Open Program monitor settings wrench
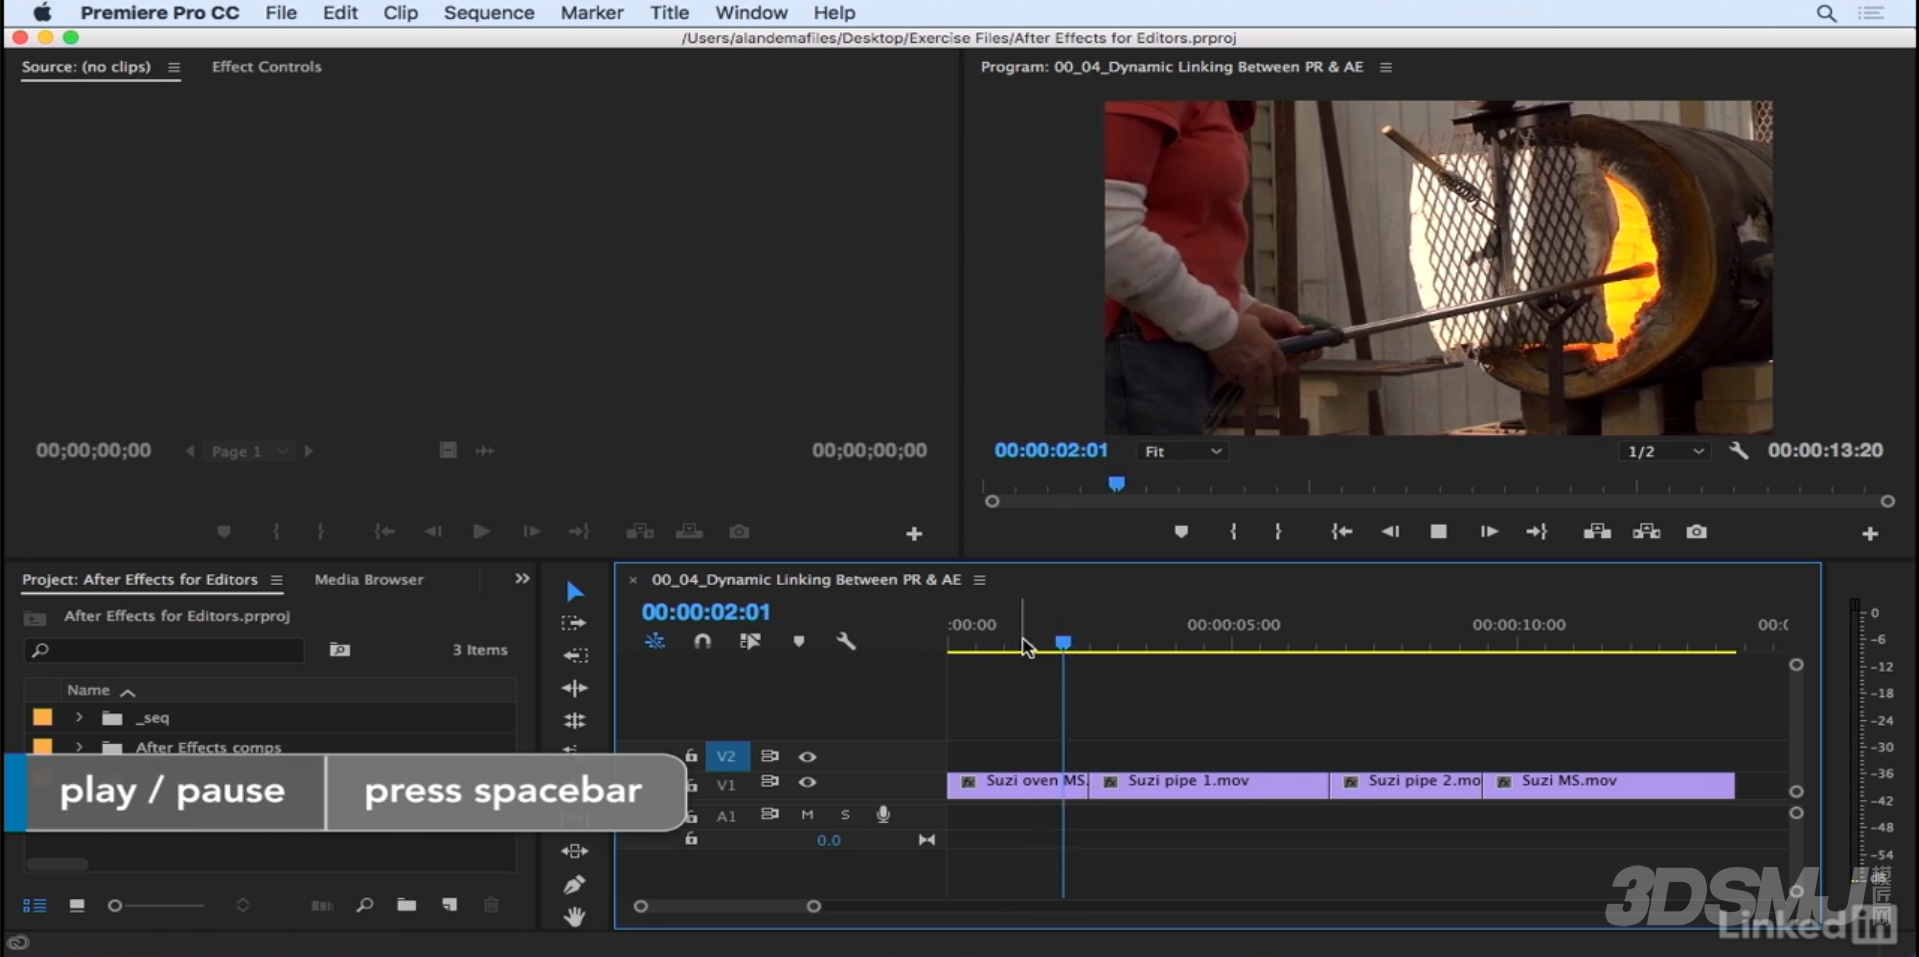The width and height of the screenshot is (1919, 957). (1739, 451)
